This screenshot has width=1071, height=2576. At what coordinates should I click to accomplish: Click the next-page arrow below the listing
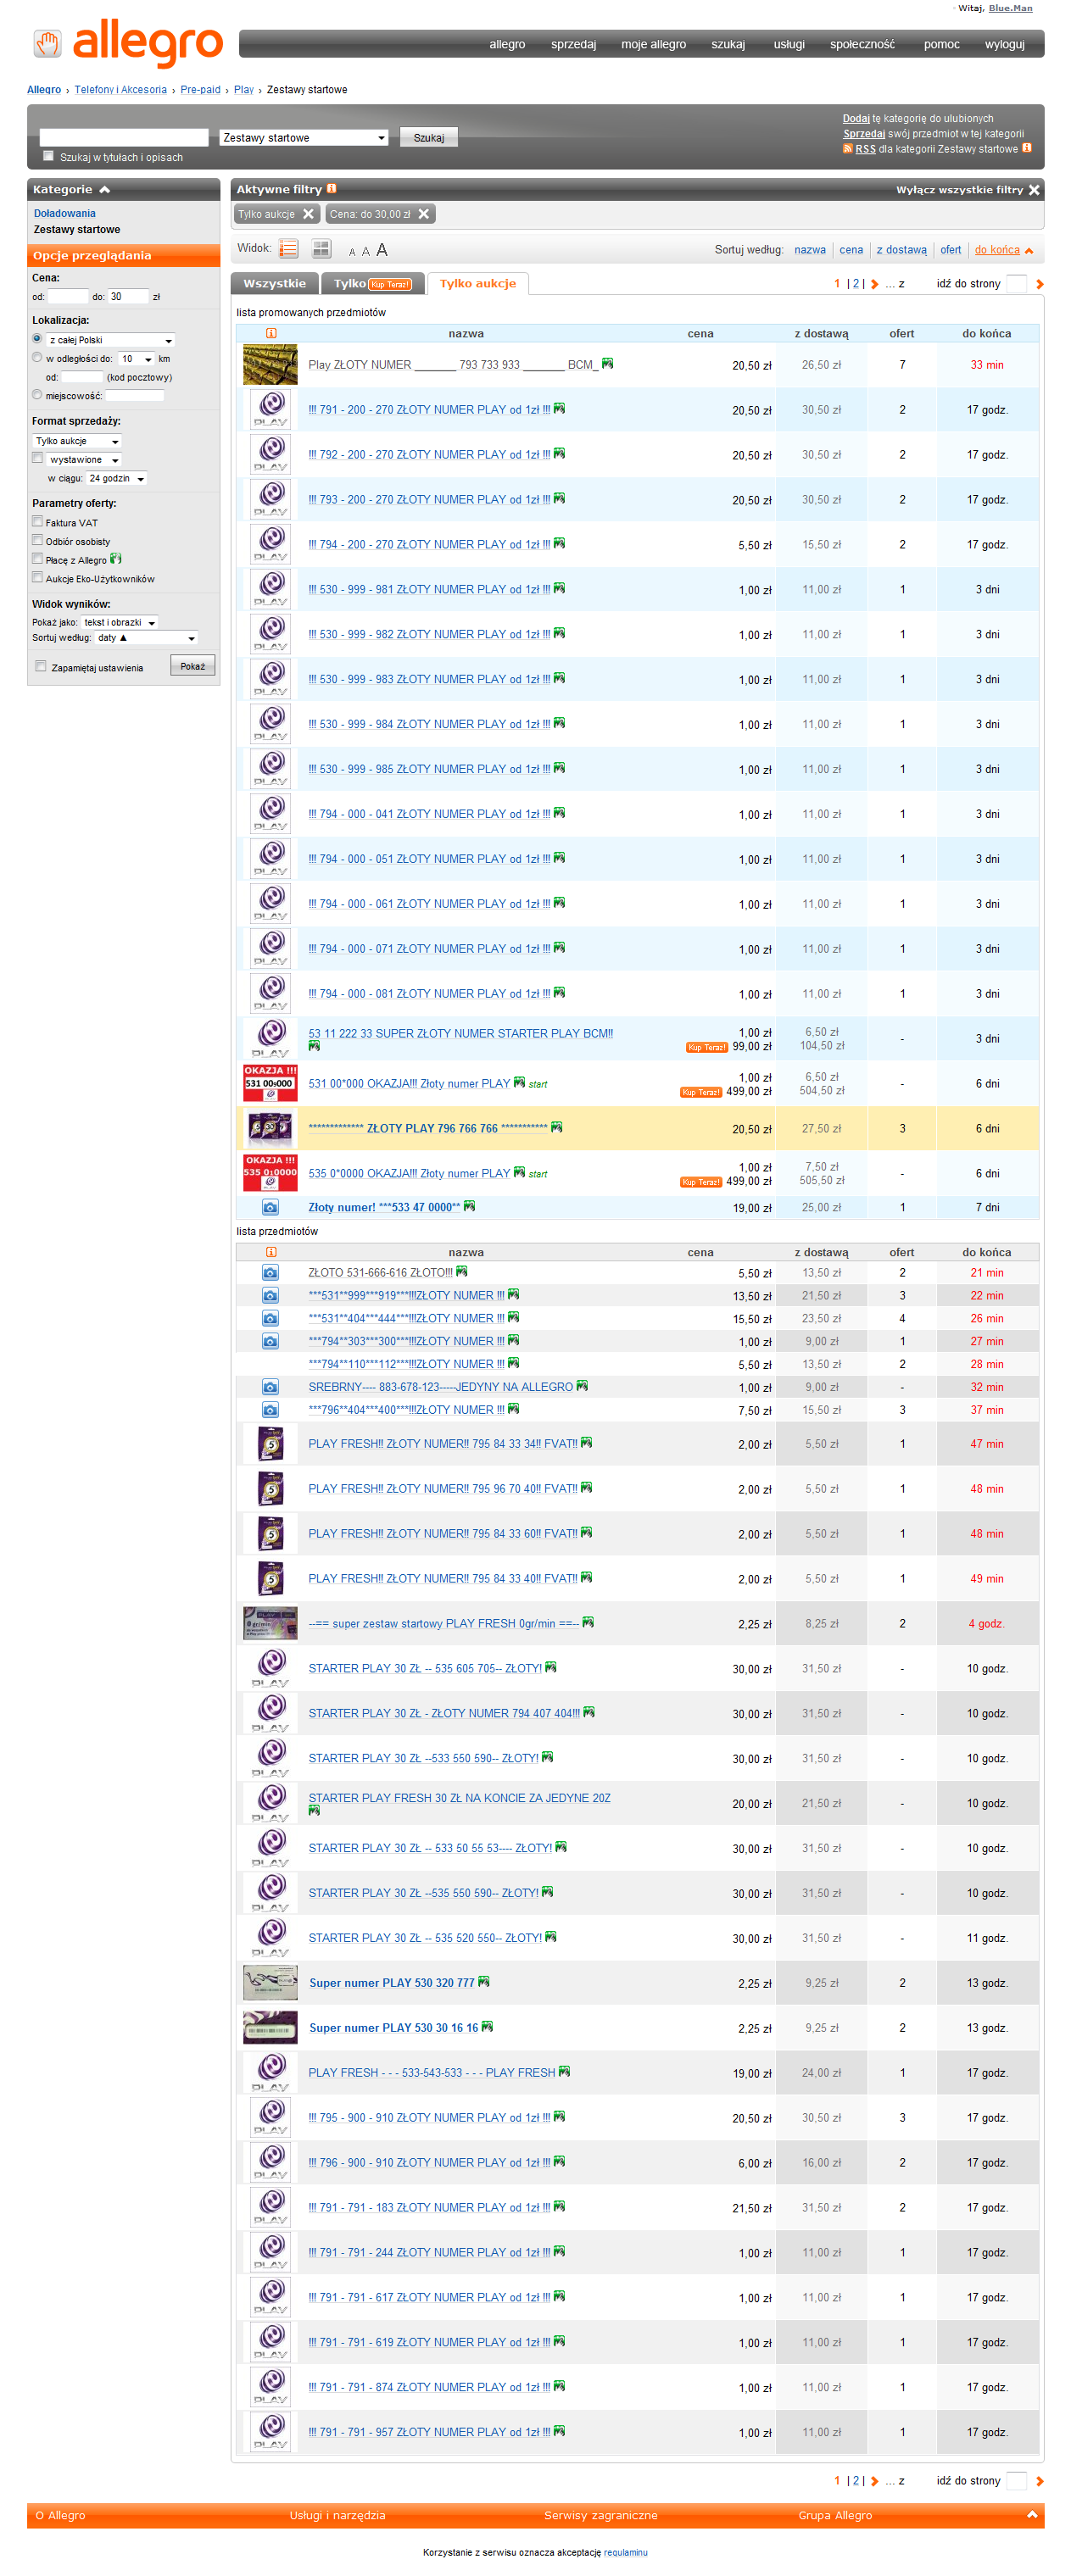(x=875, y=2481)
